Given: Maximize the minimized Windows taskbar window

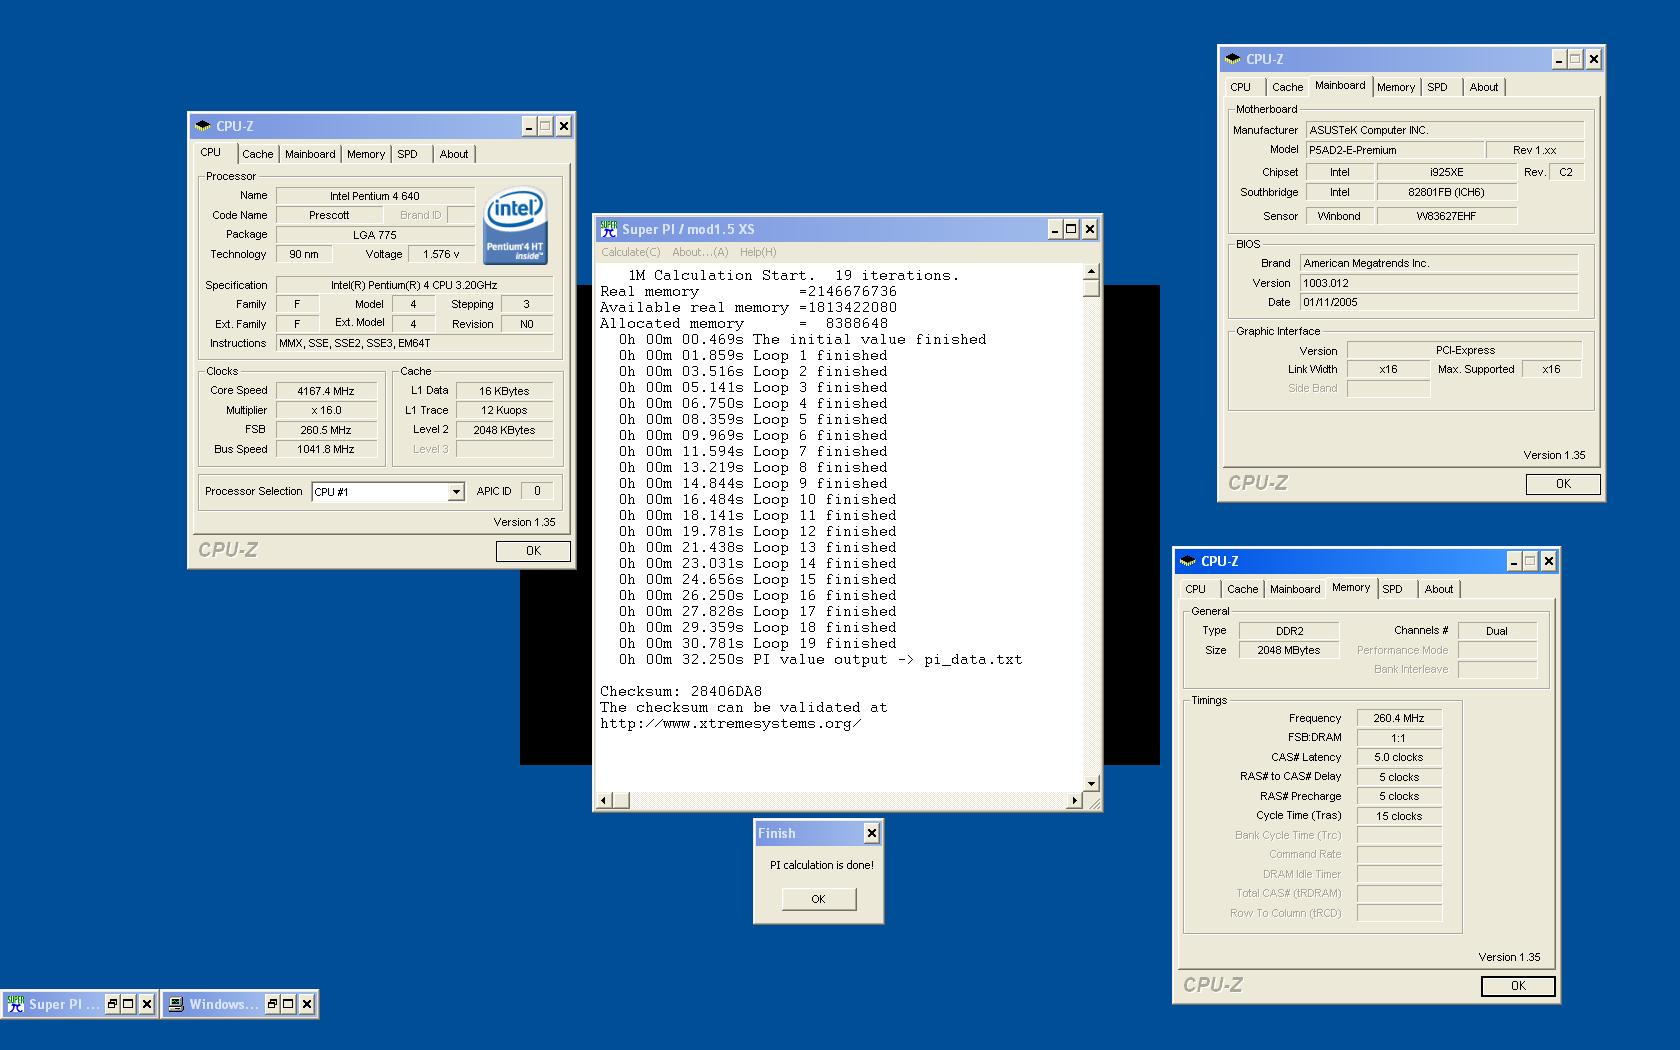Looking at the screenshot, I should [x=288, y=1004].
